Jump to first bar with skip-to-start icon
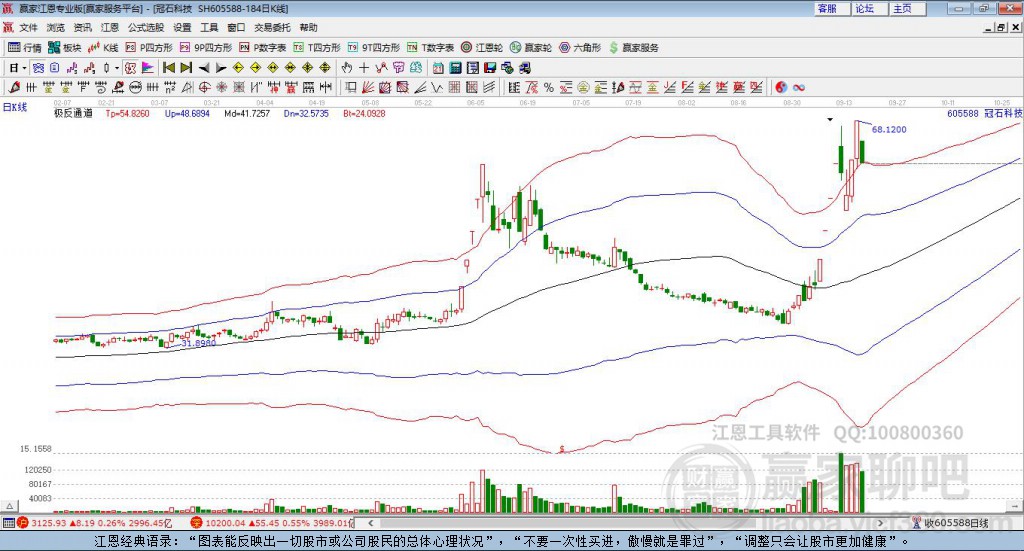Image resolution: width=1024 pixels, height=551 pixels. 168,68
